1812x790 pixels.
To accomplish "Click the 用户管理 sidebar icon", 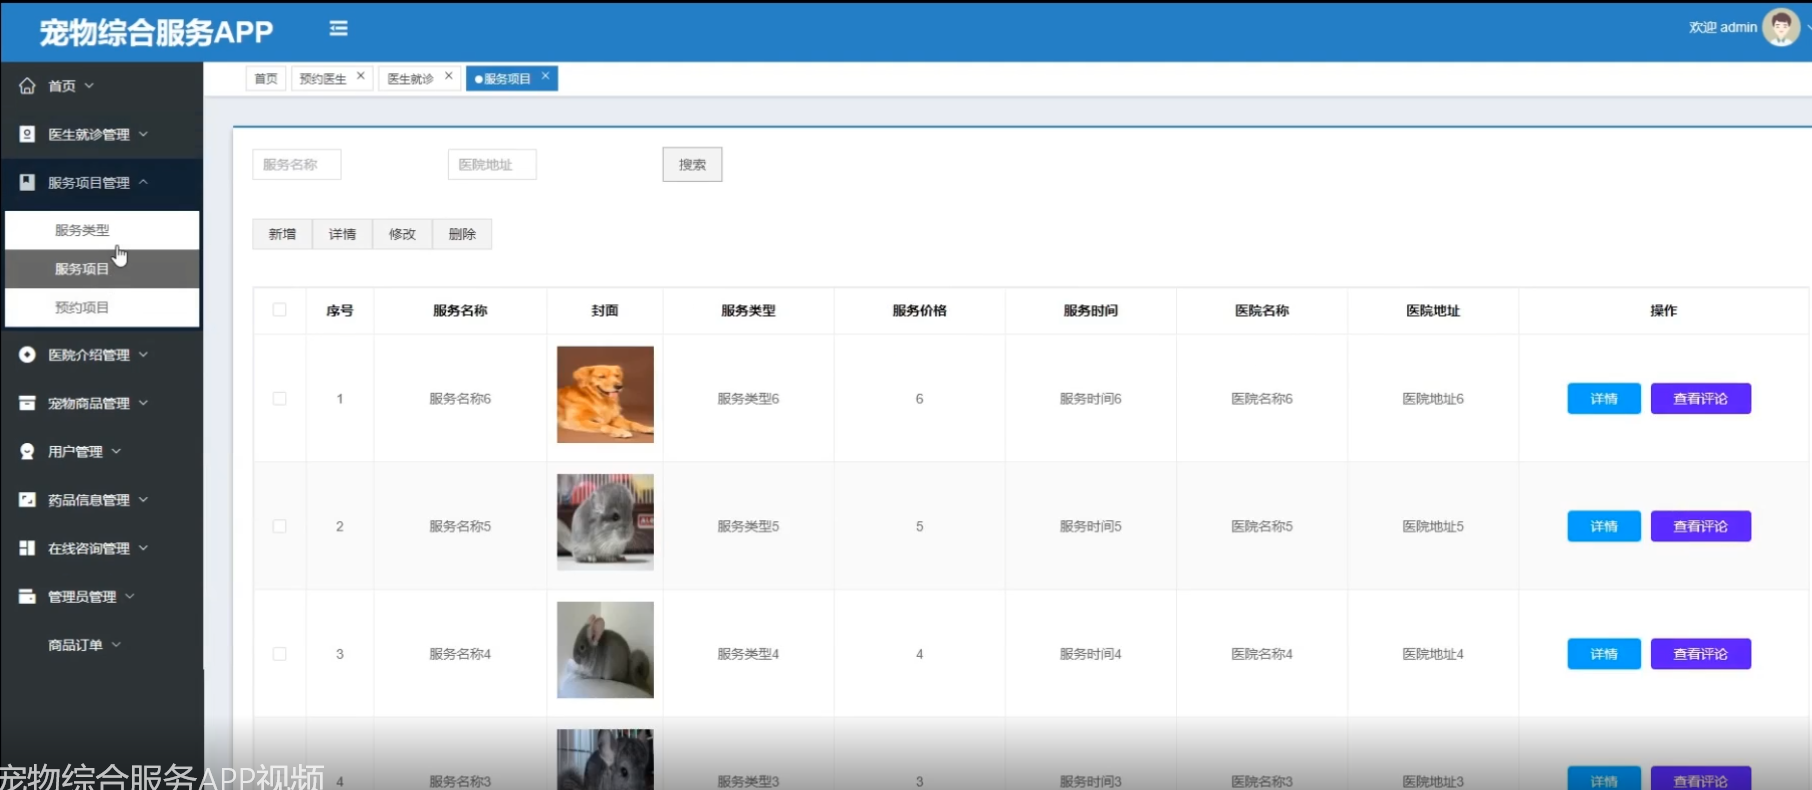I will [27, 451].
